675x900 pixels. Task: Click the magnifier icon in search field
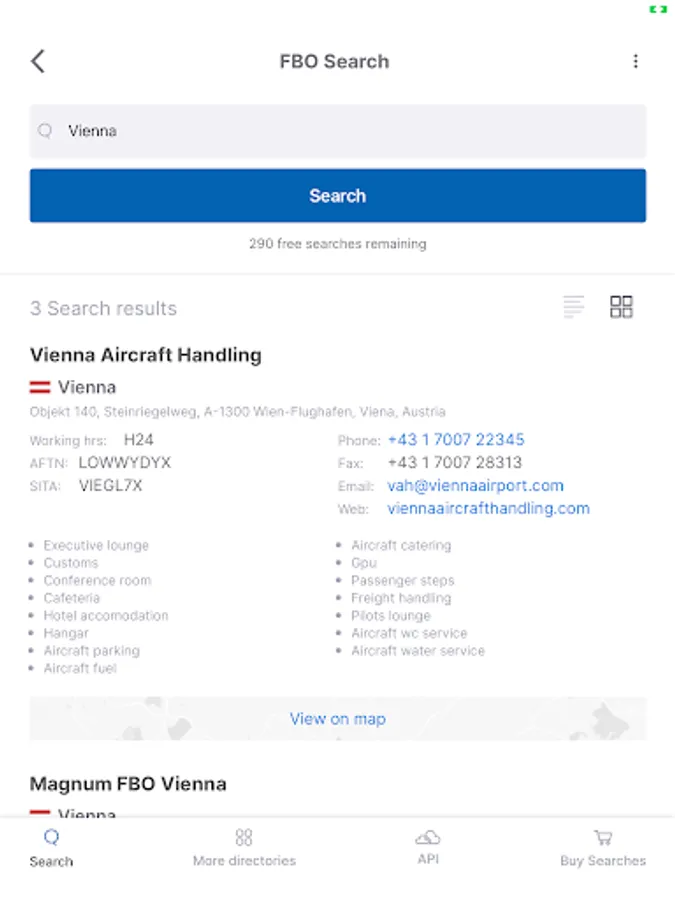point(45,131)
